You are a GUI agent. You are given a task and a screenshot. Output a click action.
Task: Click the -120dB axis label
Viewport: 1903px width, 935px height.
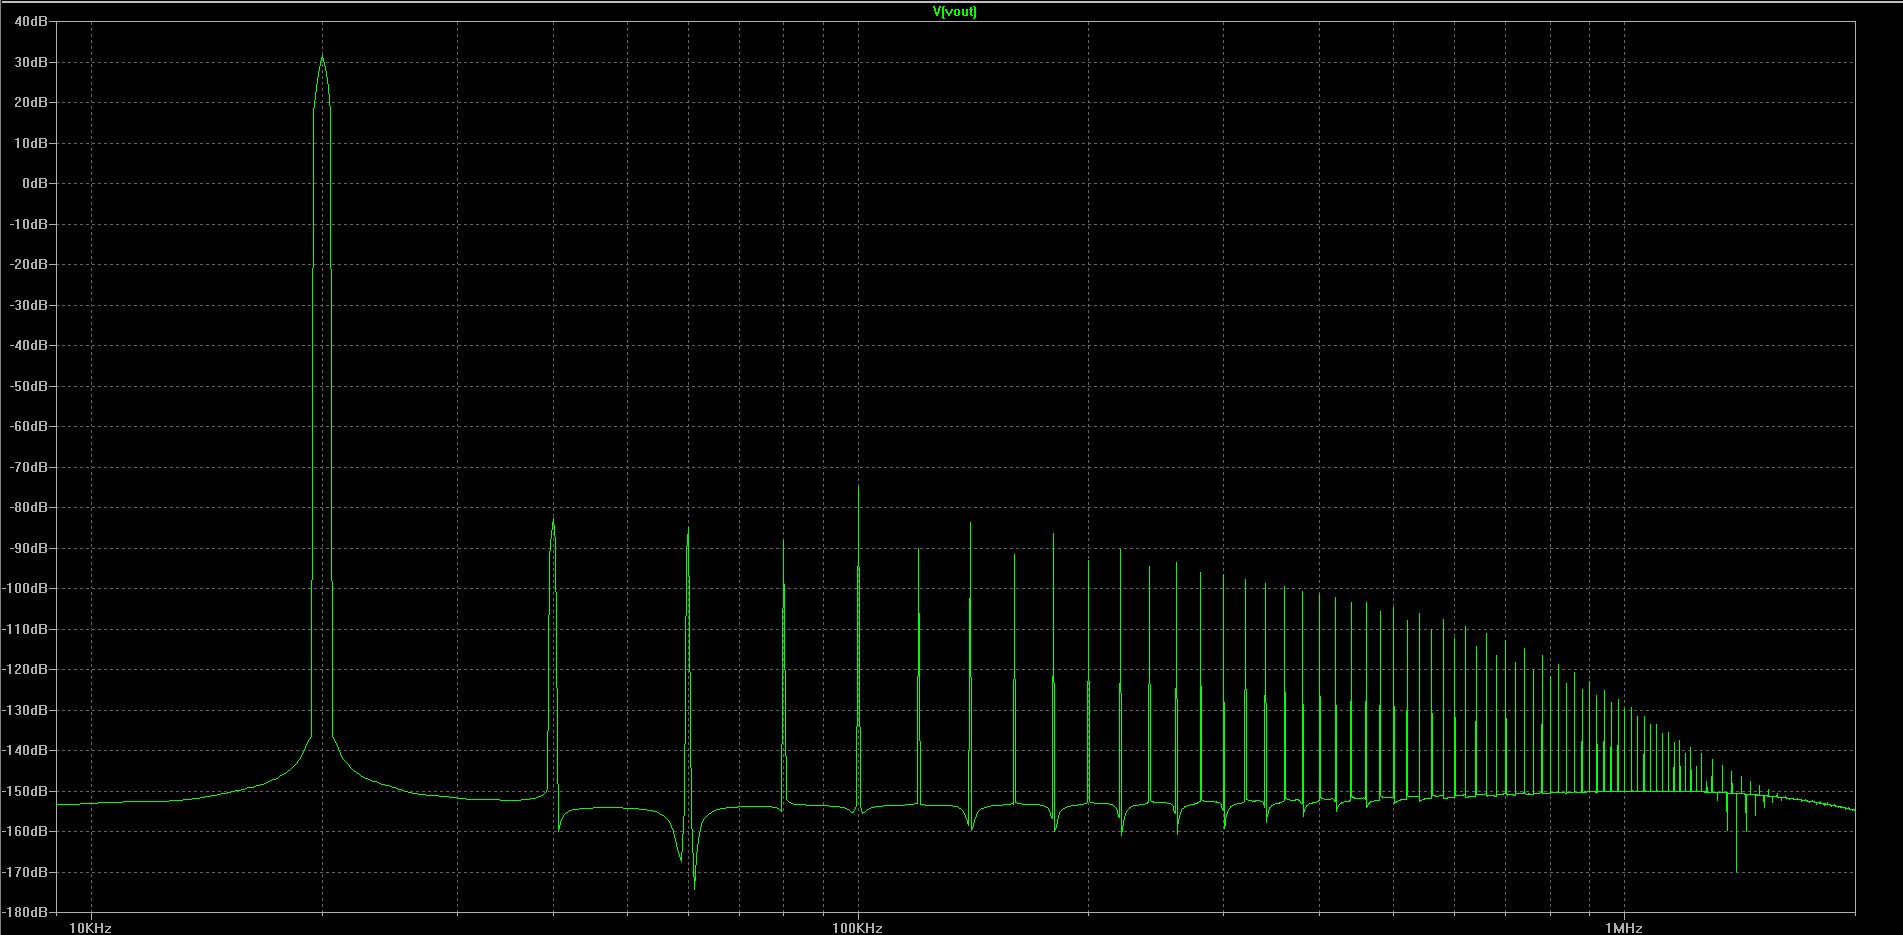(x=27, y=669)
